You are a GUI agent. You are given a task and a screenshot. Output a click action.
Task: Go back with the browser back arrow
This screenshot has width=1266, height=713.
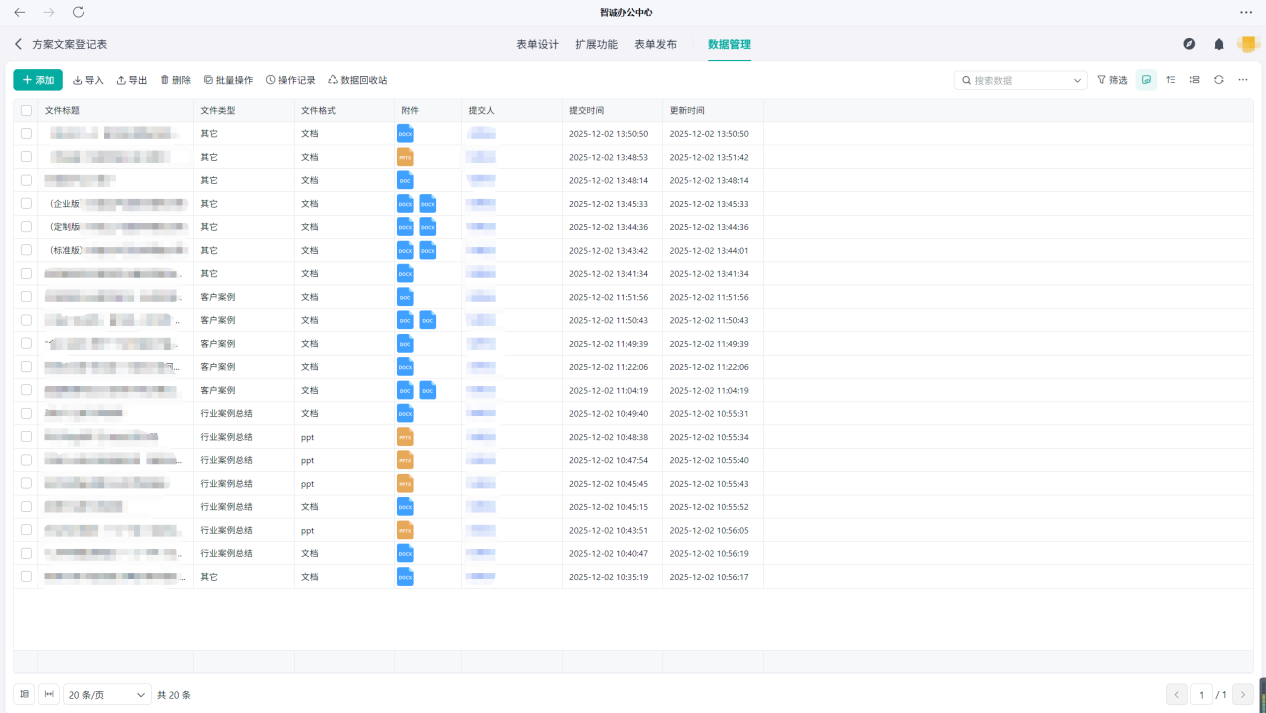coord(20,12)
